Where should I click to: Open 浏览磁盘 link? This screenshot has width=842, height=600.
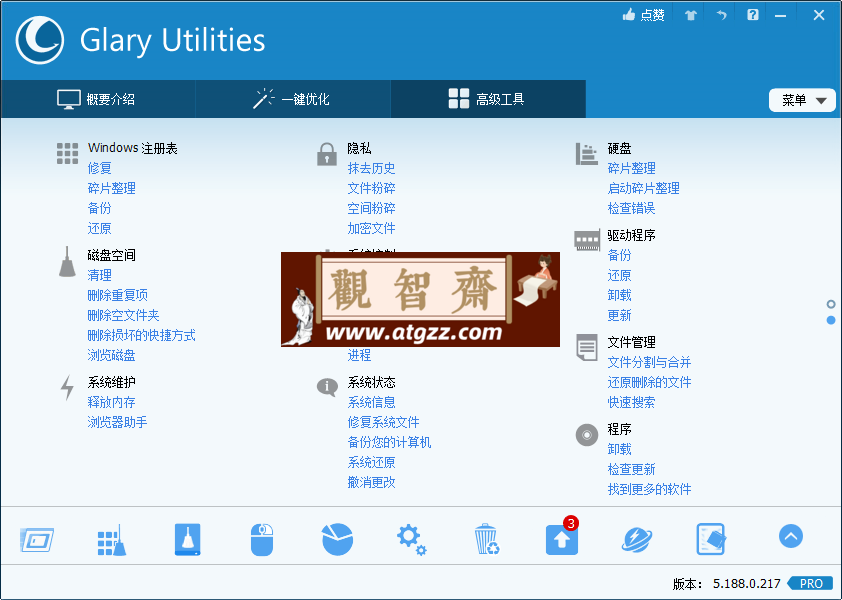pos(112,355)
